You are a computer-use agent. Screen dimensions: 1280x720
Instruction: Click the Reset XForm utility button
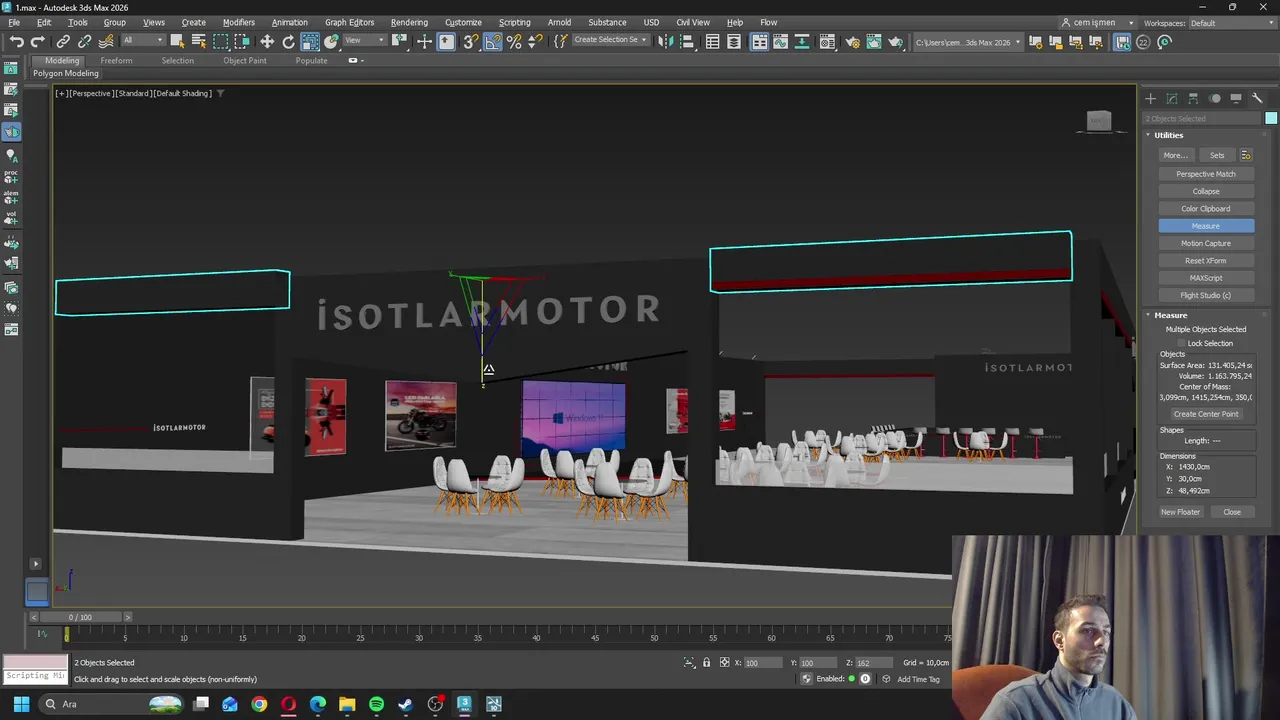(1206, 261)
